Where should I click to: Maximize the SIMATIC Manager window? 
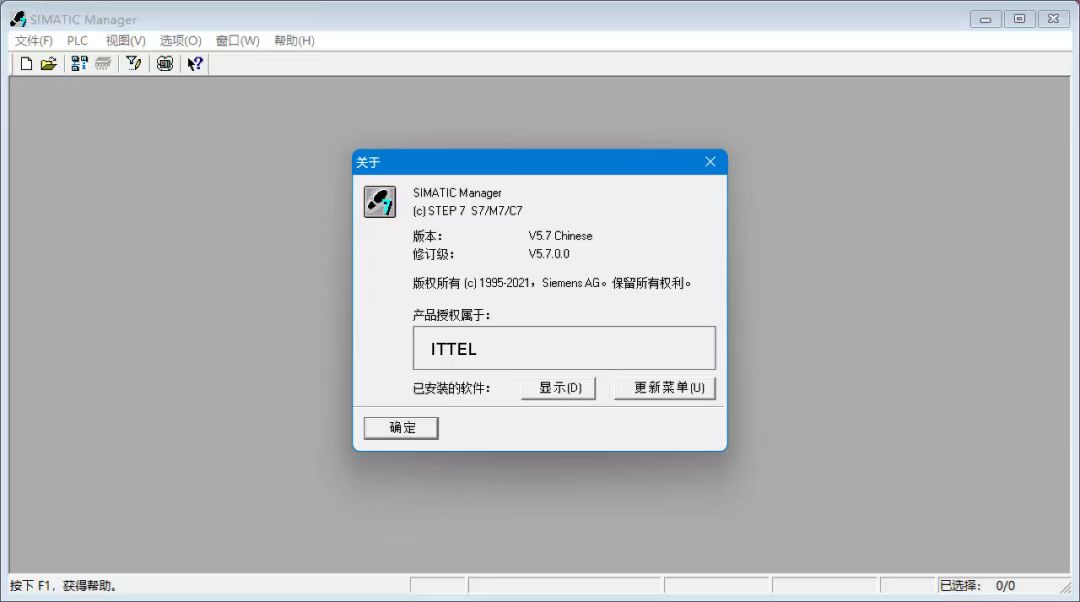coord(1019,19)
